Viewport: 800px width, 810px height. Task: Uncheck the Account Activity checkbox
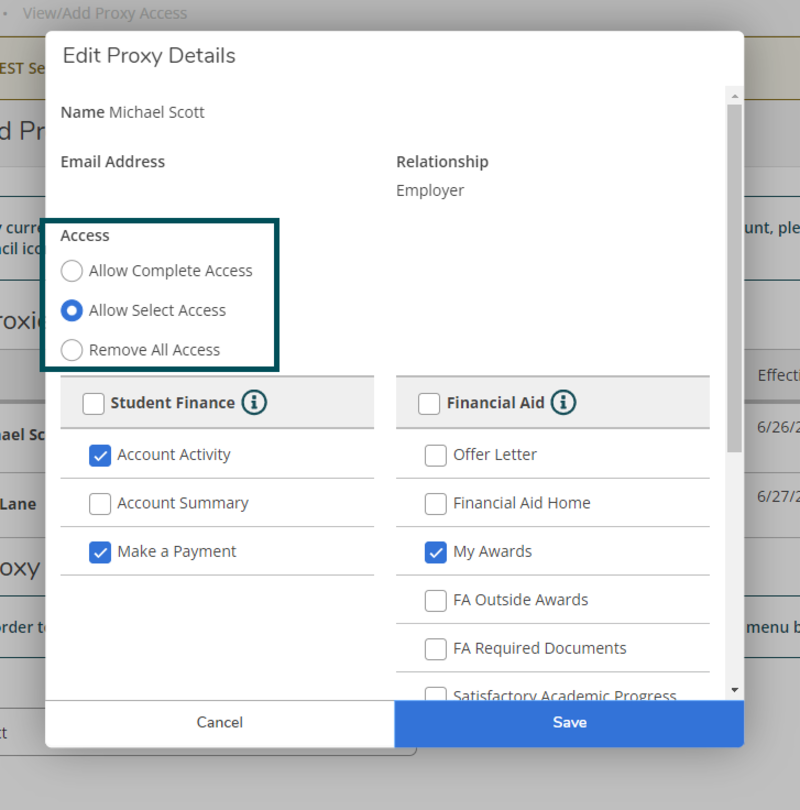(99, 455)
